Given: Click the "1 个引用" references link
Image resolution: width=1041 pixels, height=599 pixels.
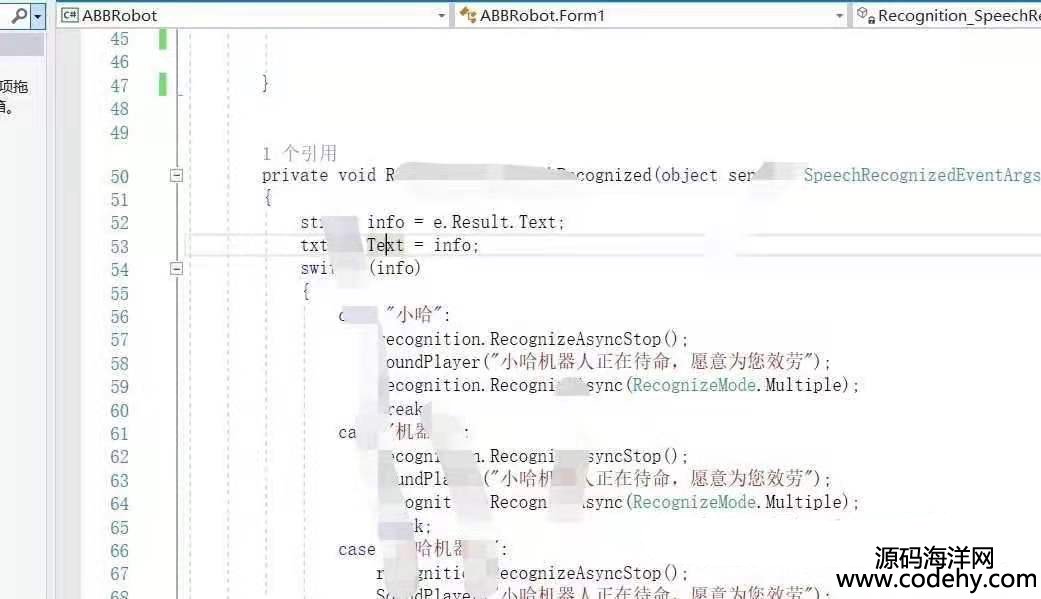Looking at the screenshot, I should (299, 153).
